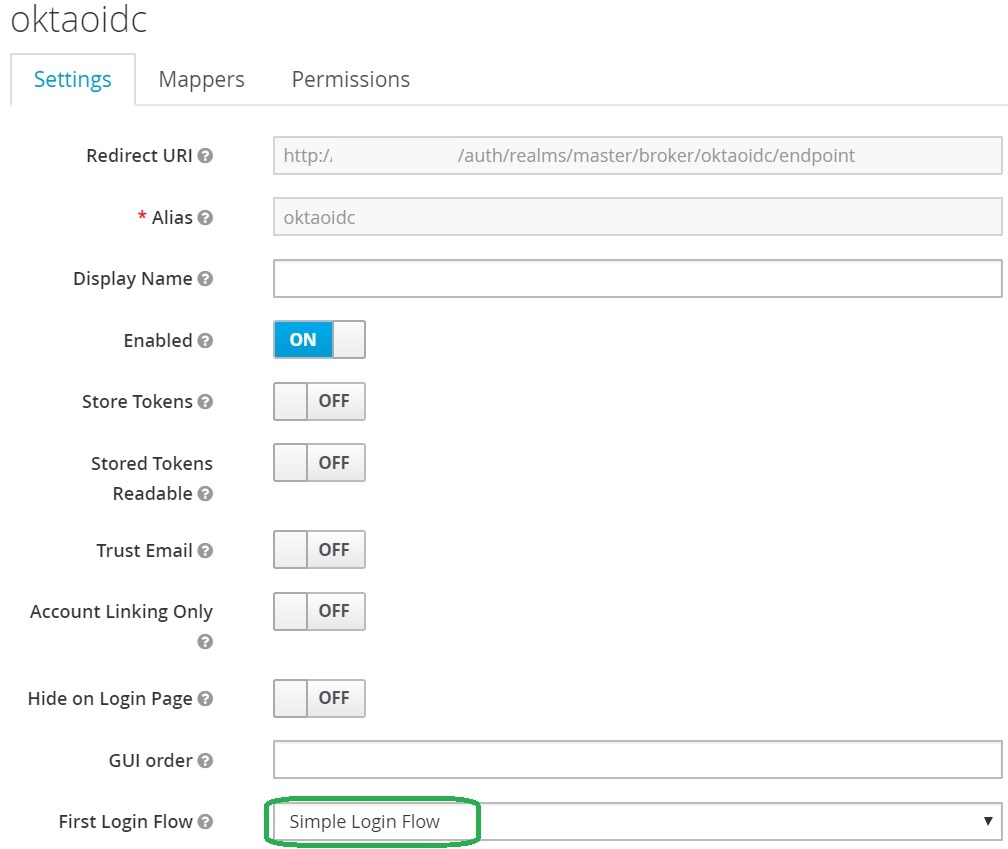
Task: Click Trust Email help icon
Action: tap(205, 551)
